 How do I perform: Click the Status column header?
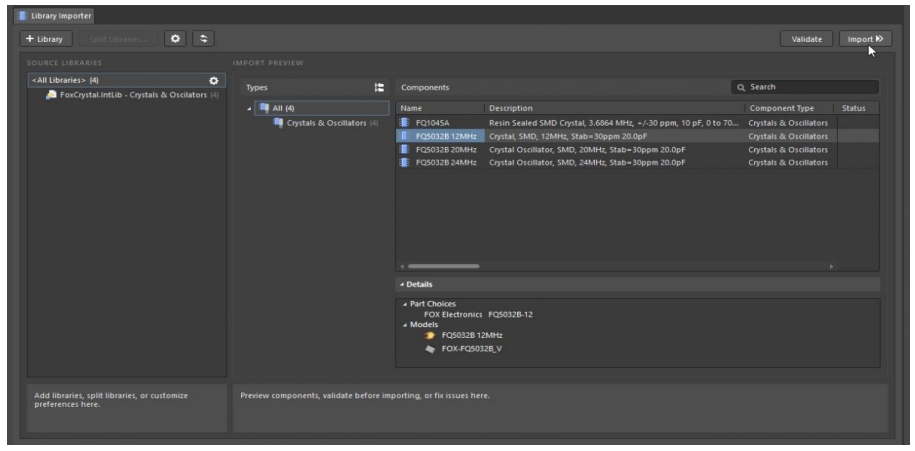(x=857, y=109)
